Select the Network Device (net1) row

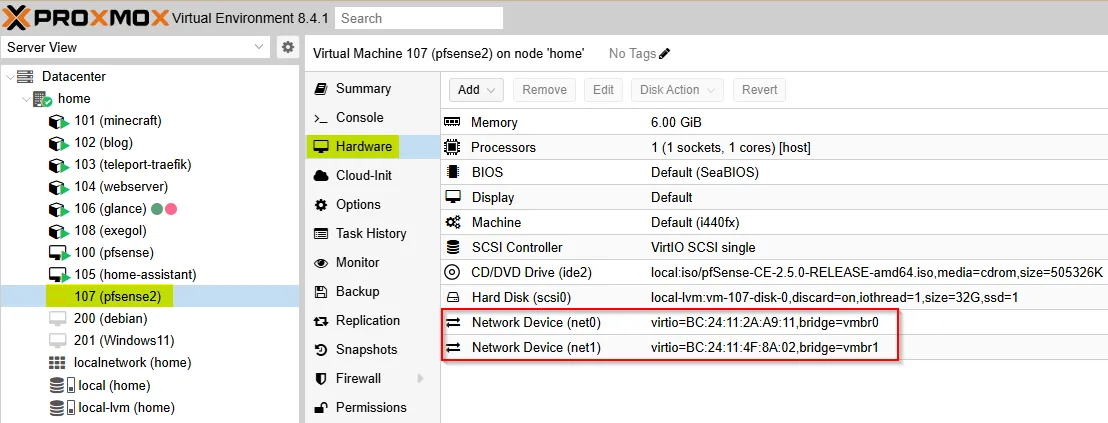[x=670, y=347]
